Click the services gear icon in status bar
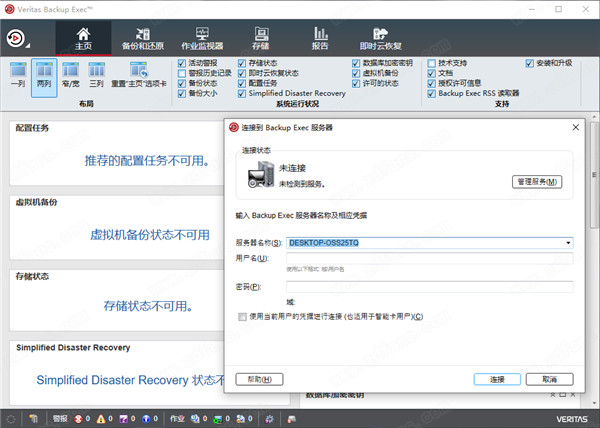The width and height of the screenshot is (600, 428). coord(269,419)
